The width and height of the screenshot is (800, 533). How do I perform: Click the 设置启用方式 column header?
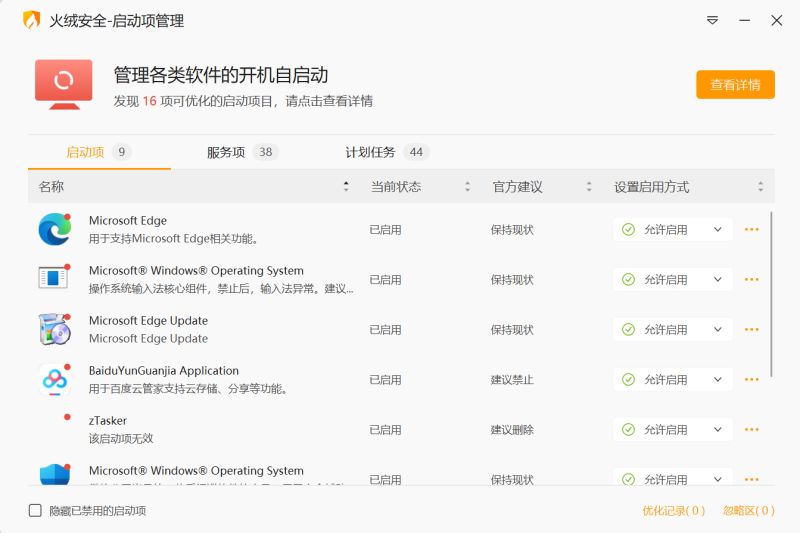652,187
